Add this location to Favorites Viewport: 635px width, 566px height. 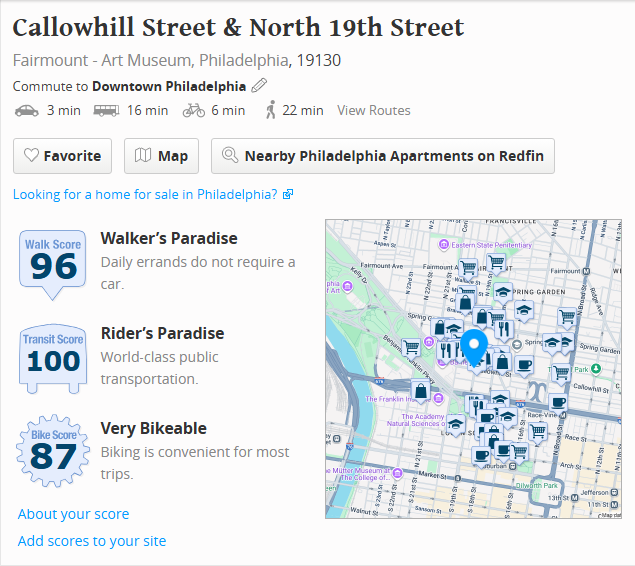coord(62,156)
